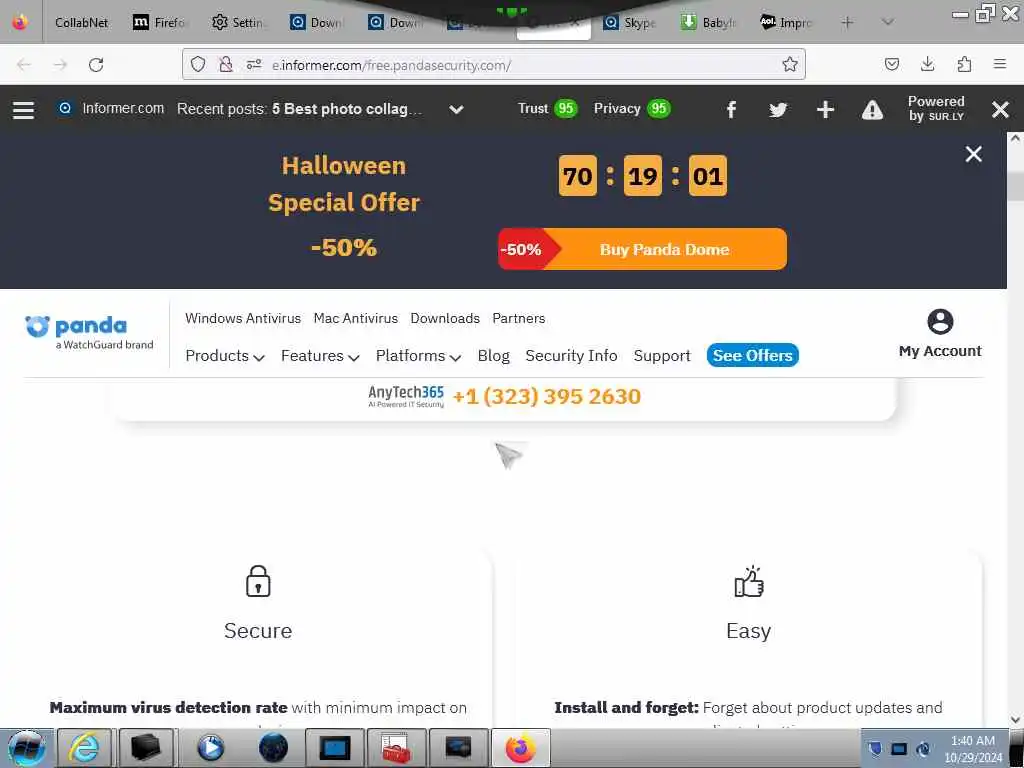Open Security Info page
Viewport: 1024px width, 768px height.
pyautogui.click(x=571, y=356)
